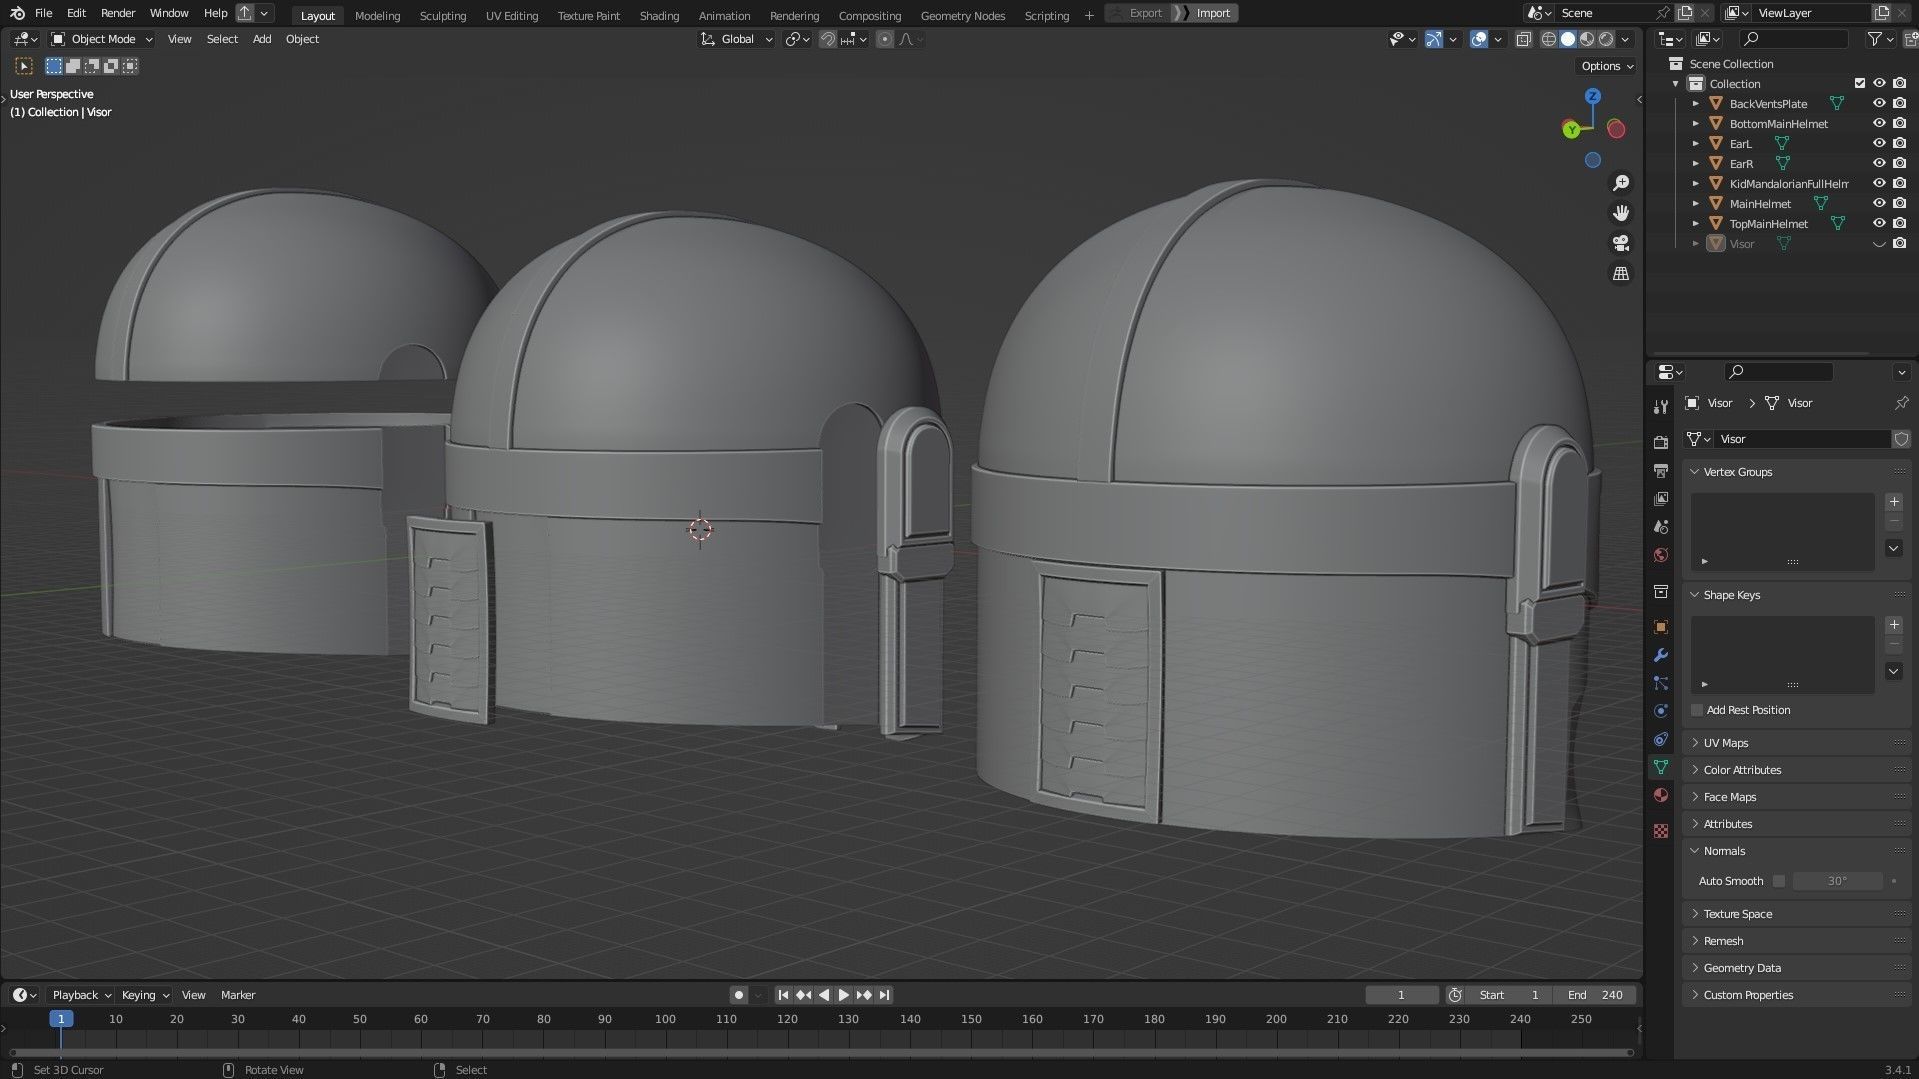Click the add shape key plus button
1919x1079 pixels.
click(x=1893, y=625)
